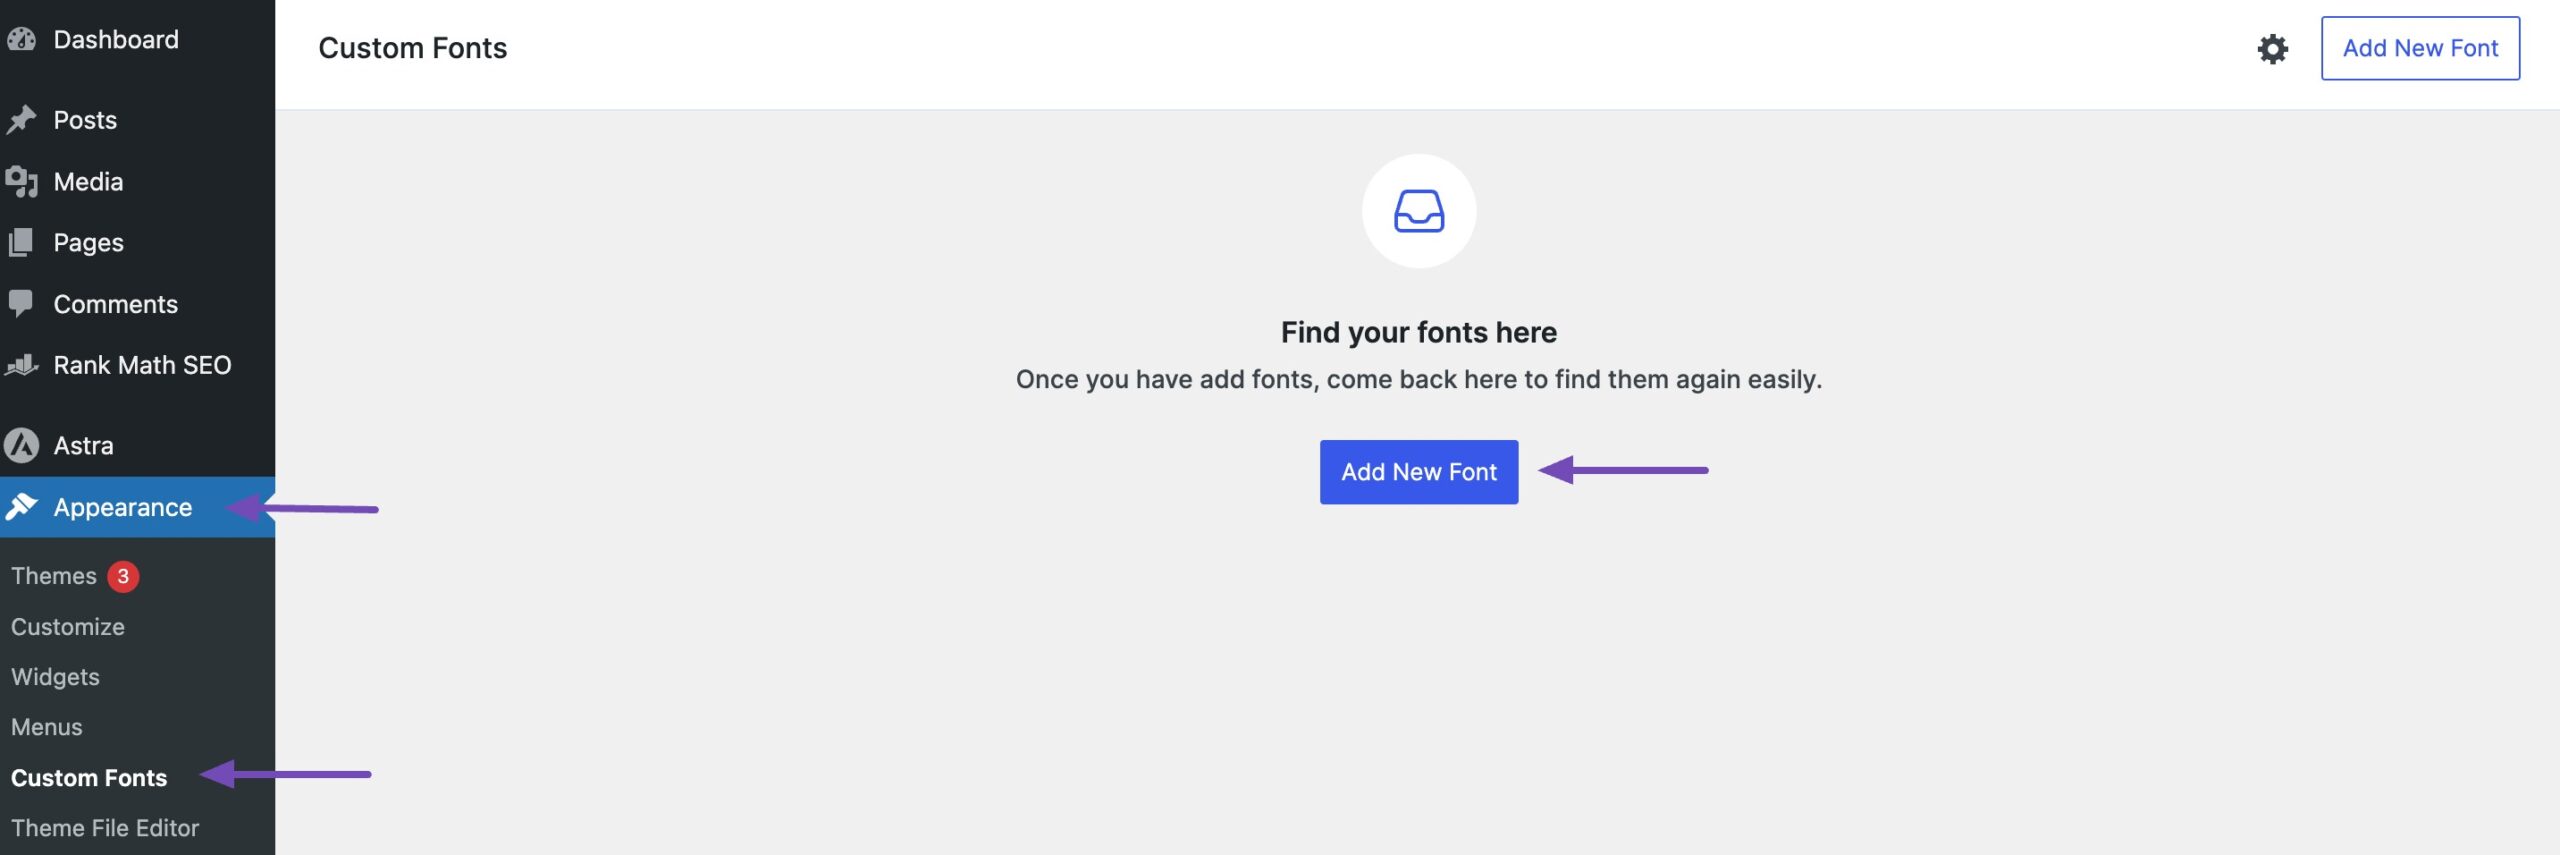This screenshot has height=855, width=2560.
Task: Select the Menus submenu item
Action: tap(47, 727)
